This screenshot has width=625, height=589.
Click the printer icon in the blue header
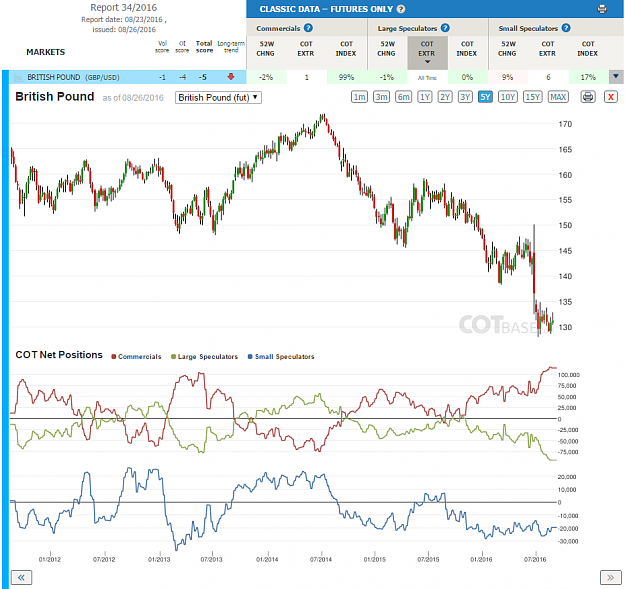[602, 9]
